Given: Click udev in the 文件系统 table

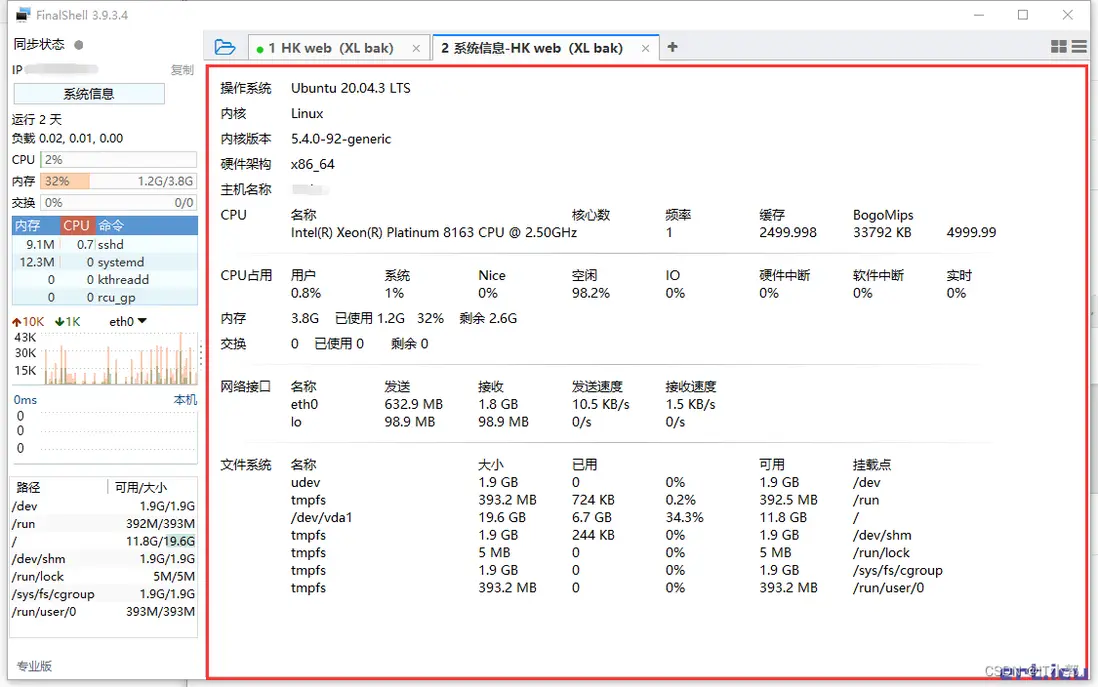Looking at the screenshot, I should click(305, 483).
